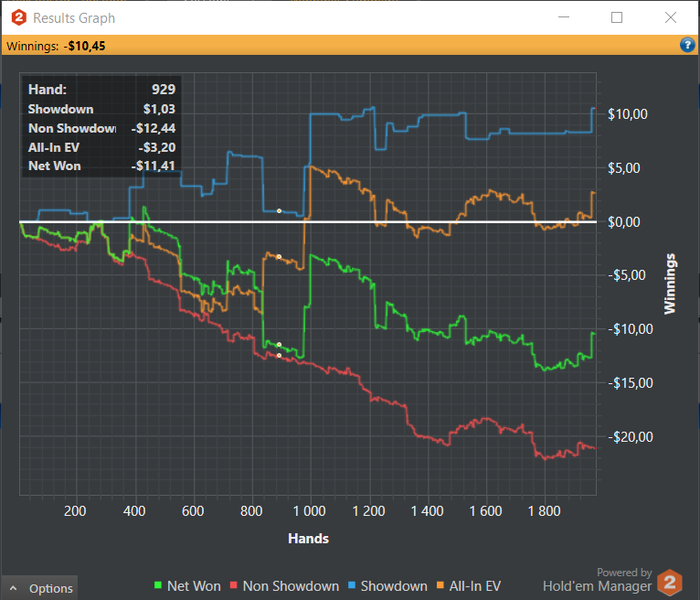700x600 pixels.
Task: Toggle the blue Showdown legend swatch
Action: 351,585
